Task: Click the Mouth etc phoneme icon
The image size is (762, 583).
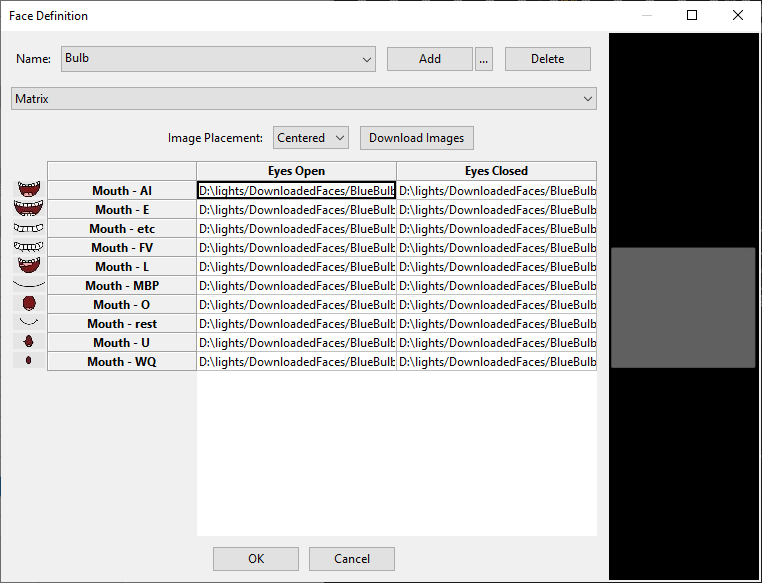Action: click(x=28, y=227)
